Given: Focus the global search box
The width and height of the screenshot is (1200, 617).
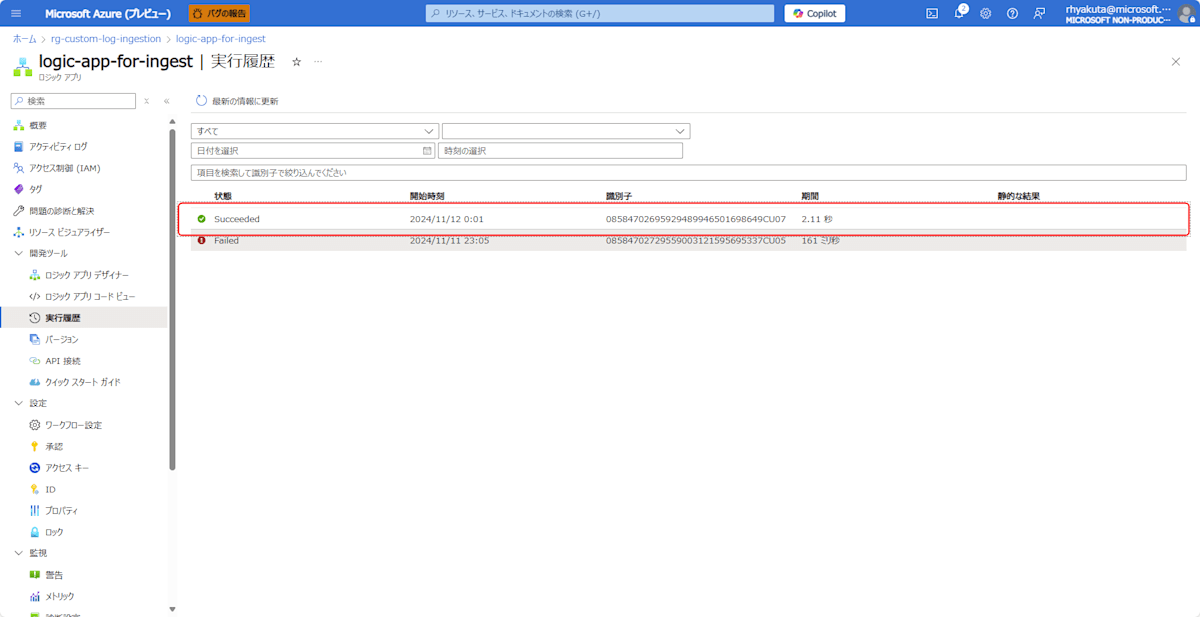Looking at the screenshot, I should click(x=599, y=13).
